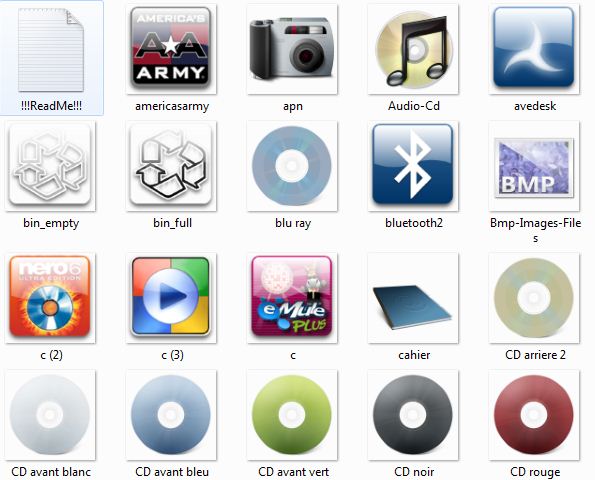Select the bin_full recycle icon
This screenshot has width=595, height=480.
point(171,166)
